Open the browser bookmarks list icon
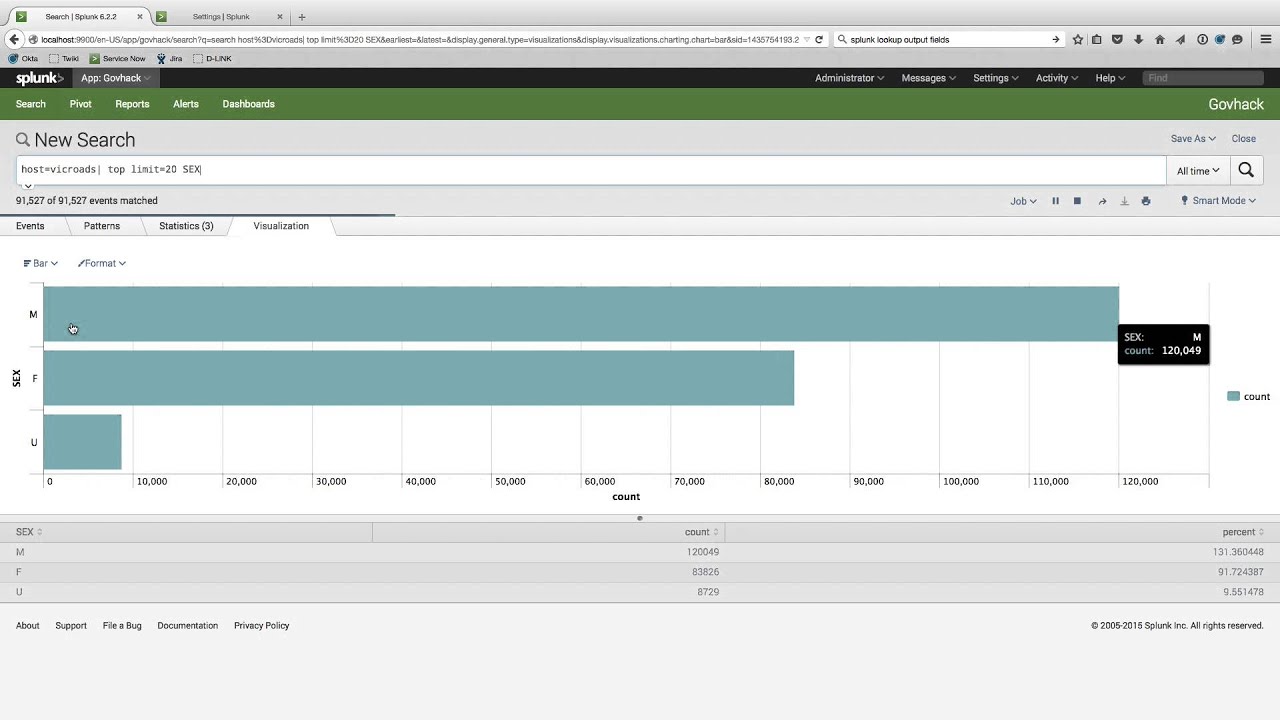This screenshot has height=720, width=1280. [x=1097, y=40]
